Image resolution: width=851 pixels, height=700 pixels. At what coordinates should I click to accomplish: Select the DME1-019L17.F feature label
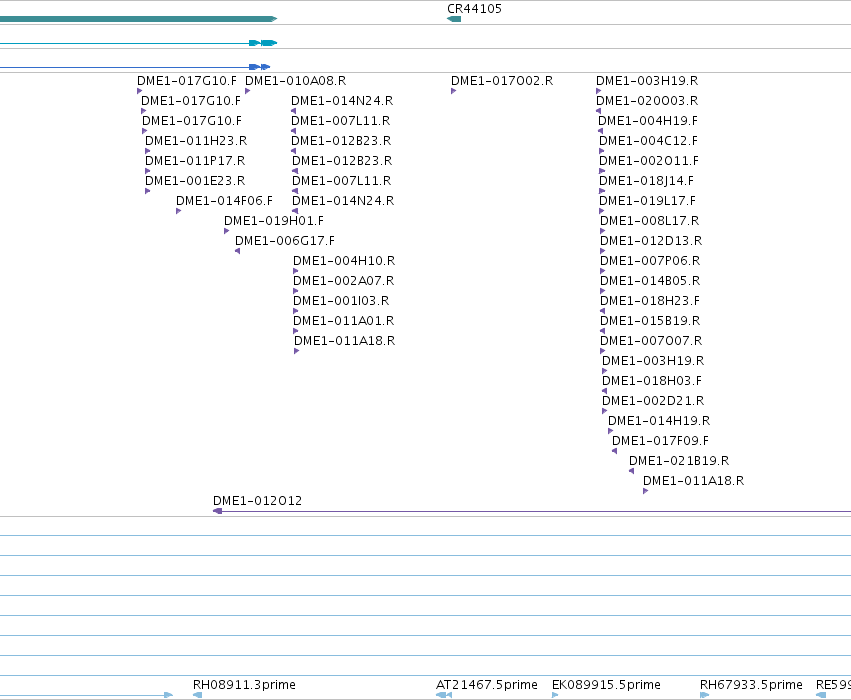[647, 201]
